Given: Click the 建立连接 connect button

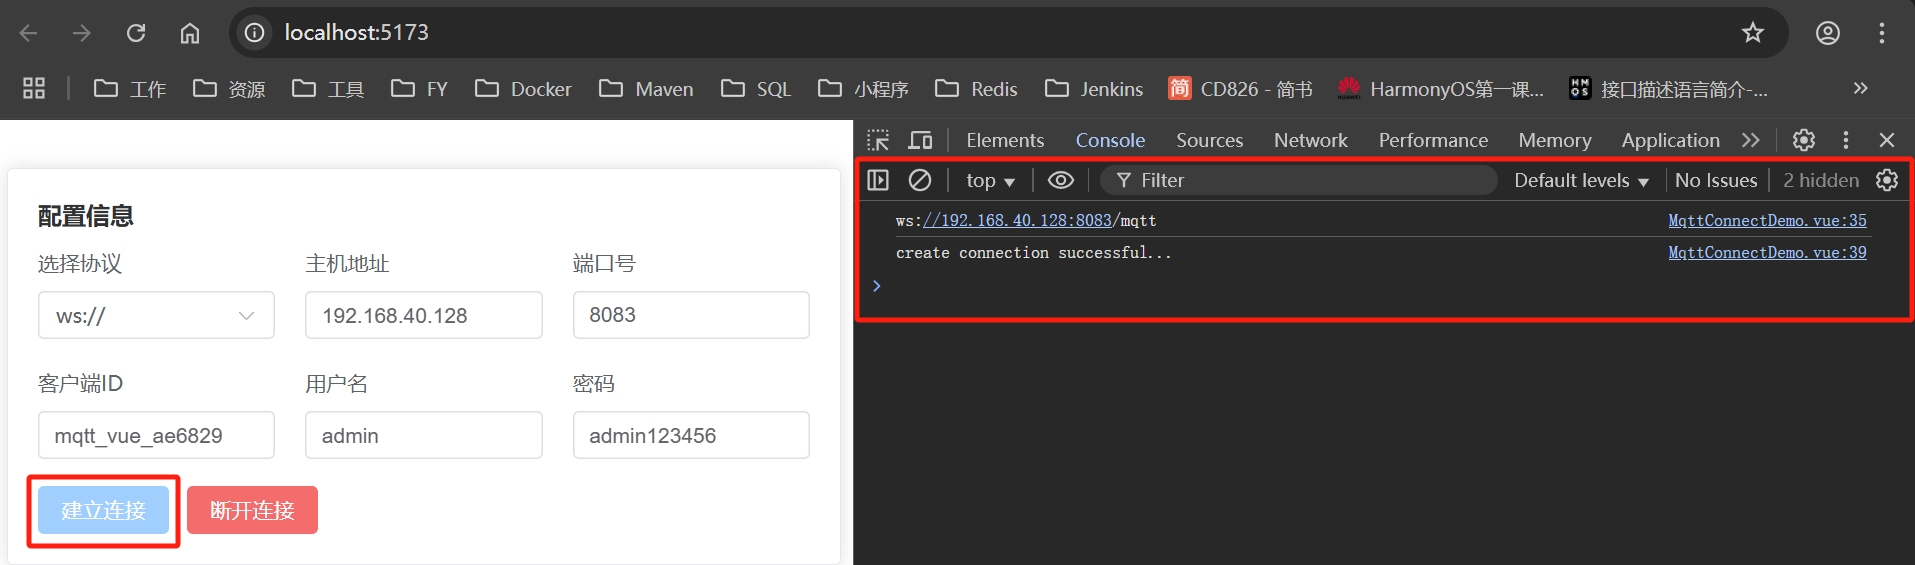Looking at the screenshot, I should tap(104, 511).
